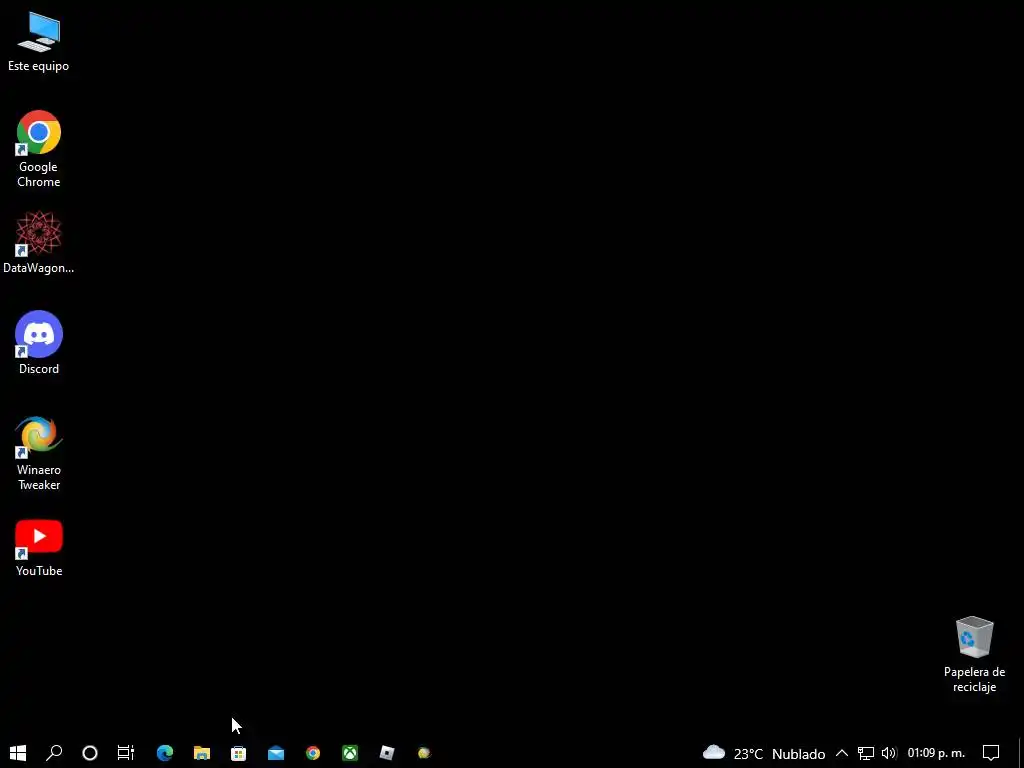1024x768 pixels.
Task: Open the volume speaker tray icon
Action: click(889, 754)
